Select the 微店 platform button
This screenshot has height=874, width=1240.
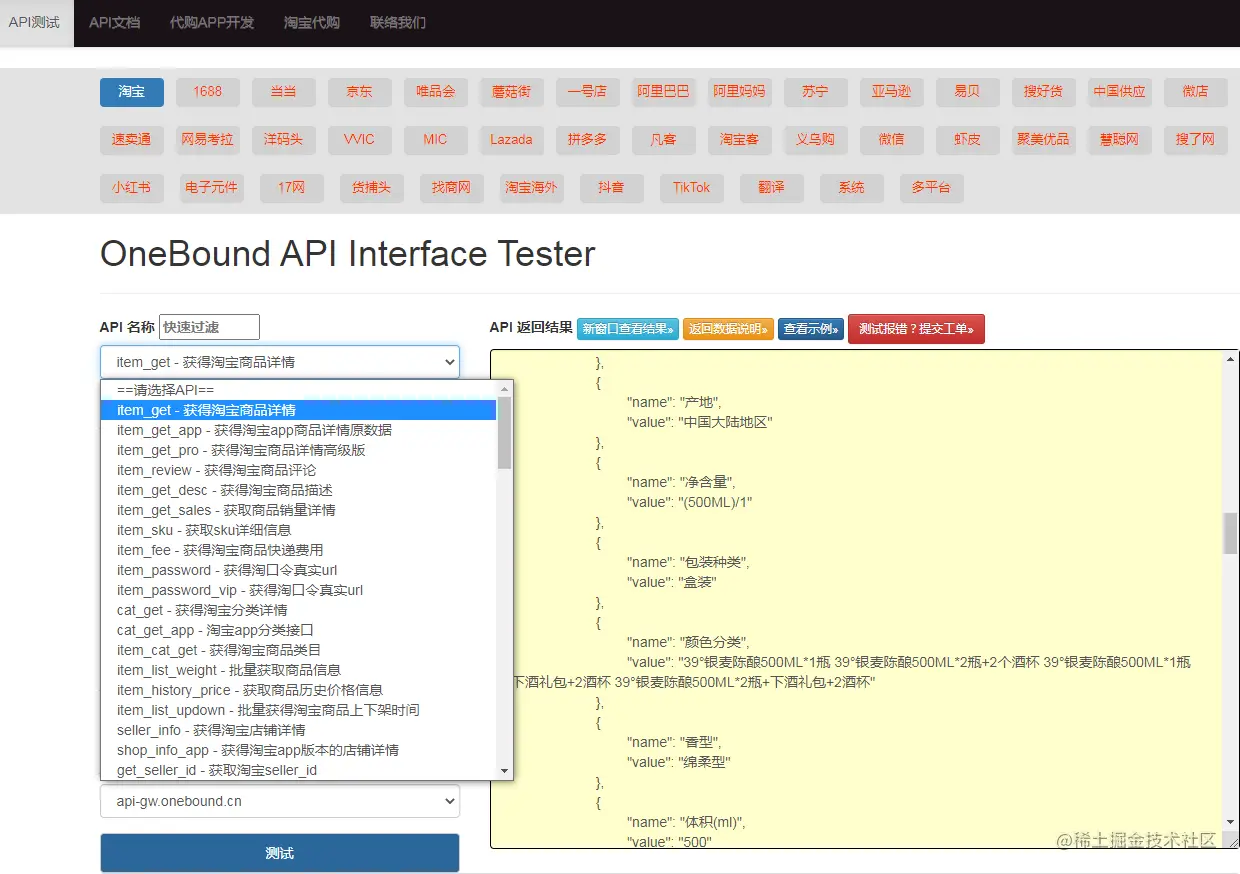pos(1196,92)
